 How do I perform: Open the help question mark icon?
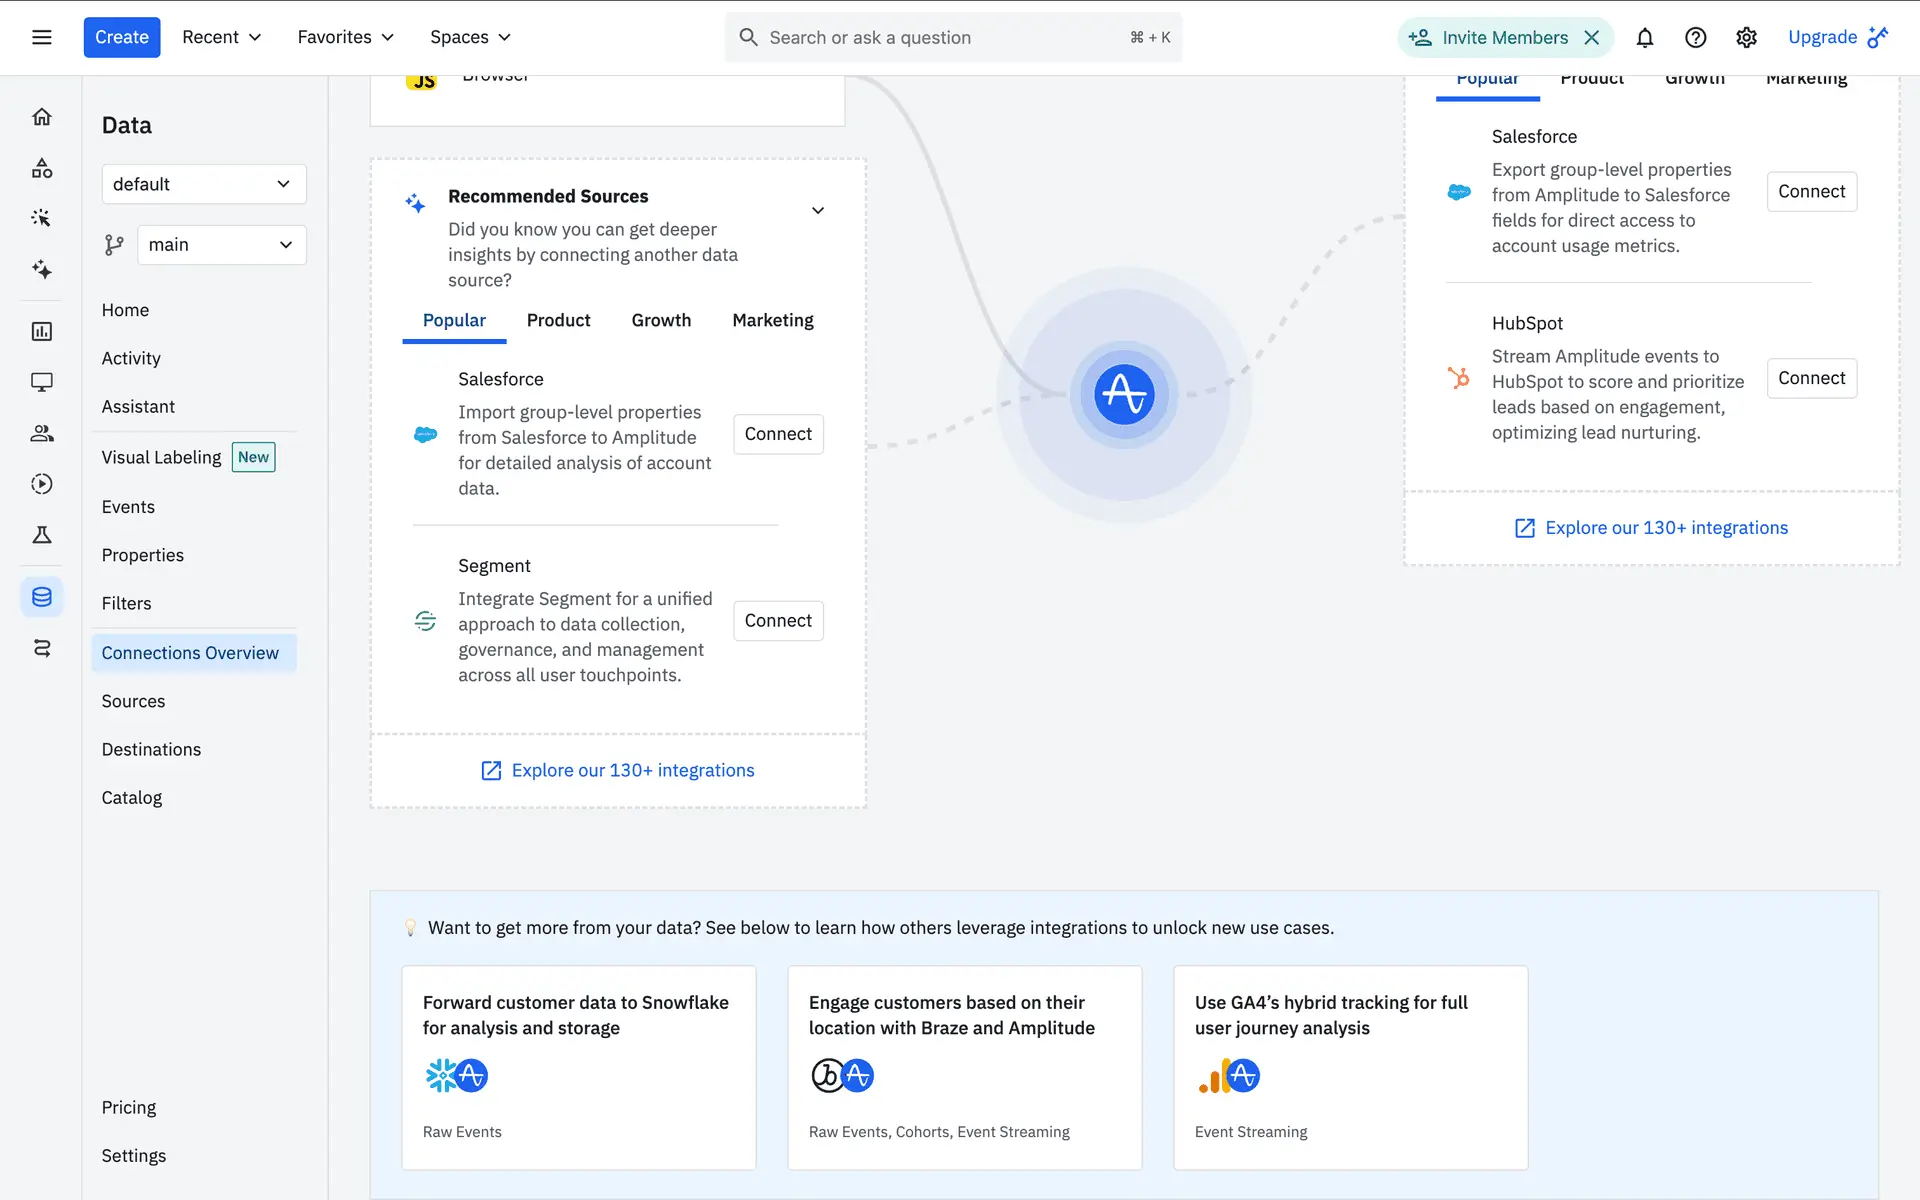point(1695,38)
